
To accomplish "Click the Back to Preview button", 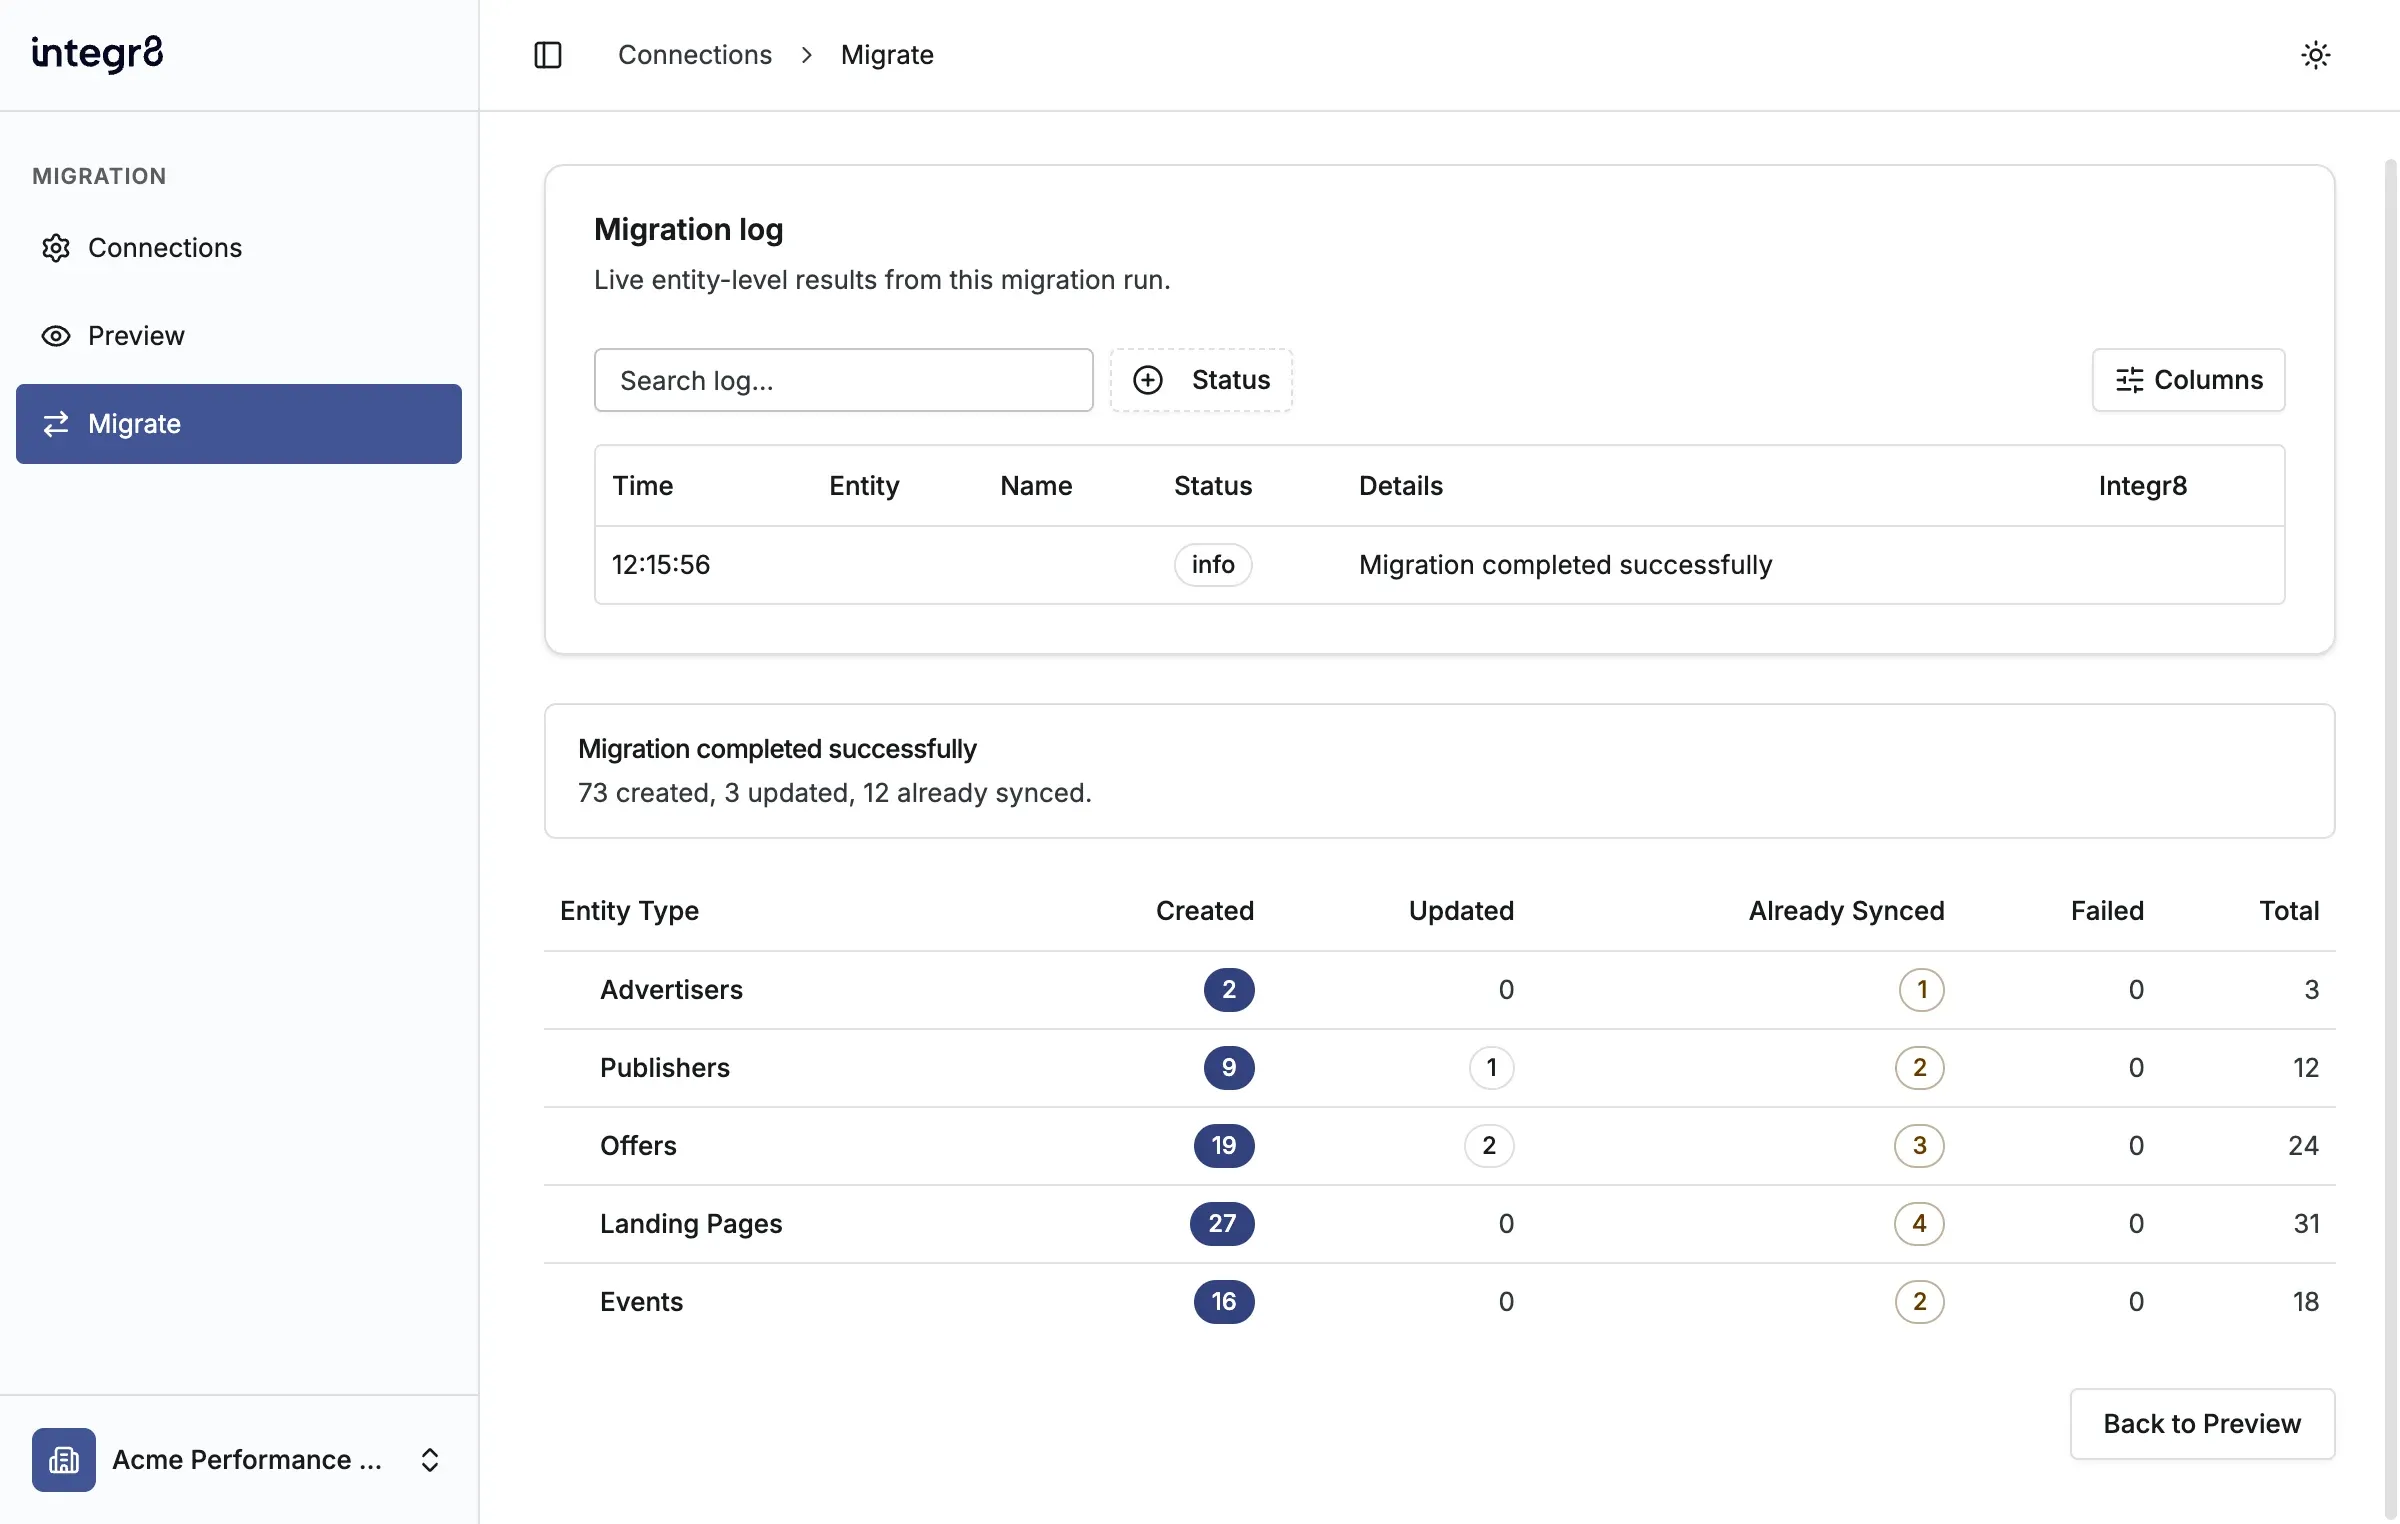I will [2202, 1424].
